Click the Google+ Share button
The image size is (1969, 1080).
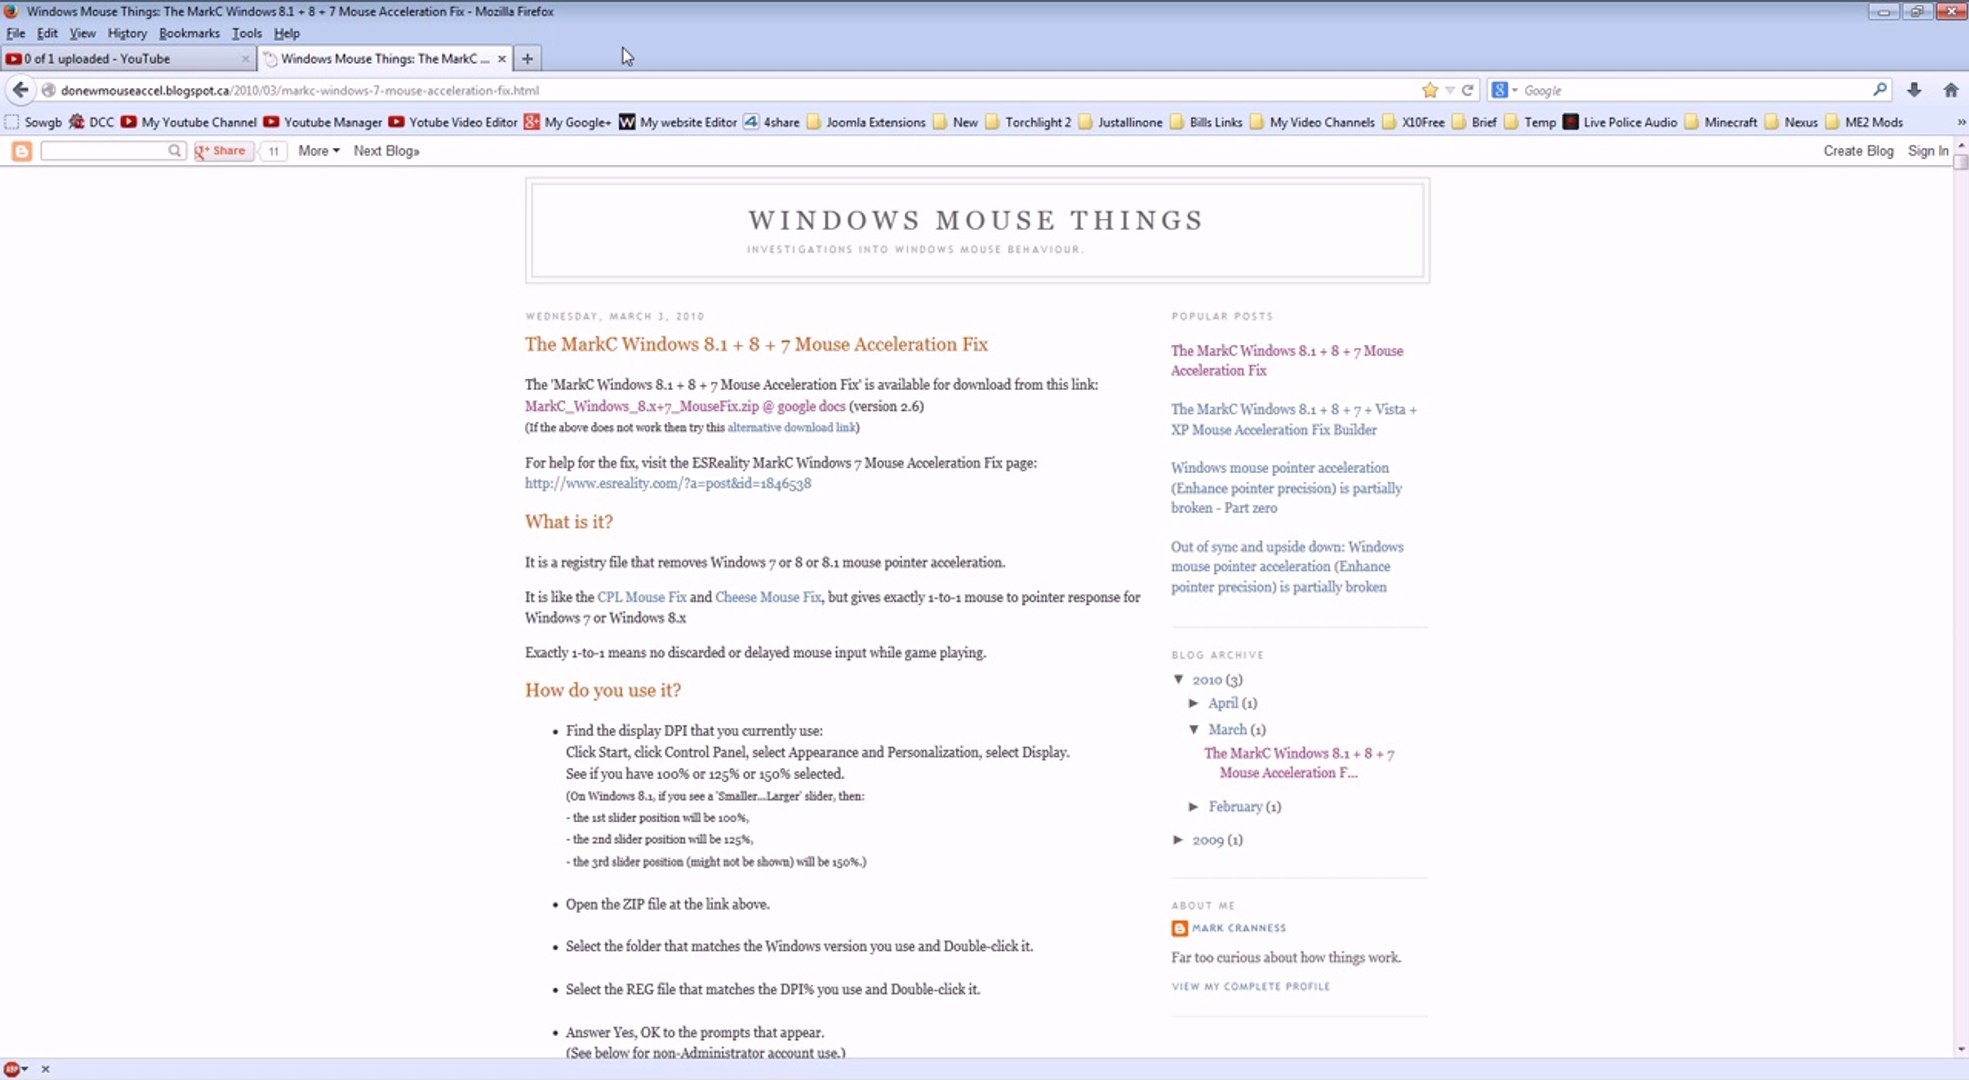(x=221, y=151)
